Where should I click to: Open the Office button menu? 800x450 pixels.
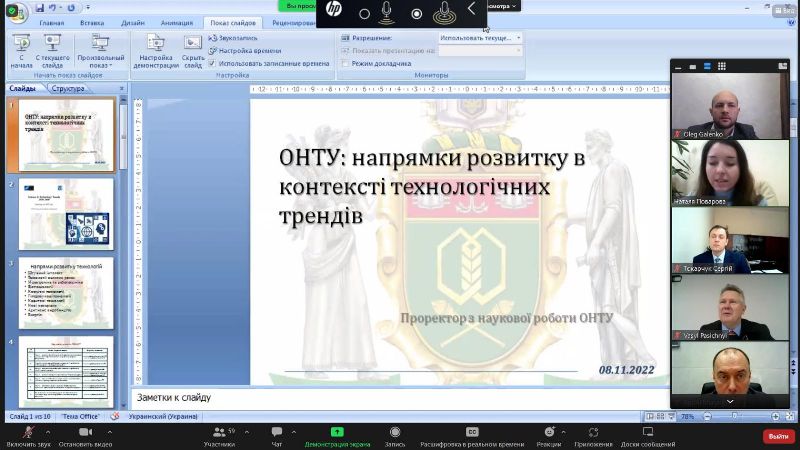pos(16,12)
